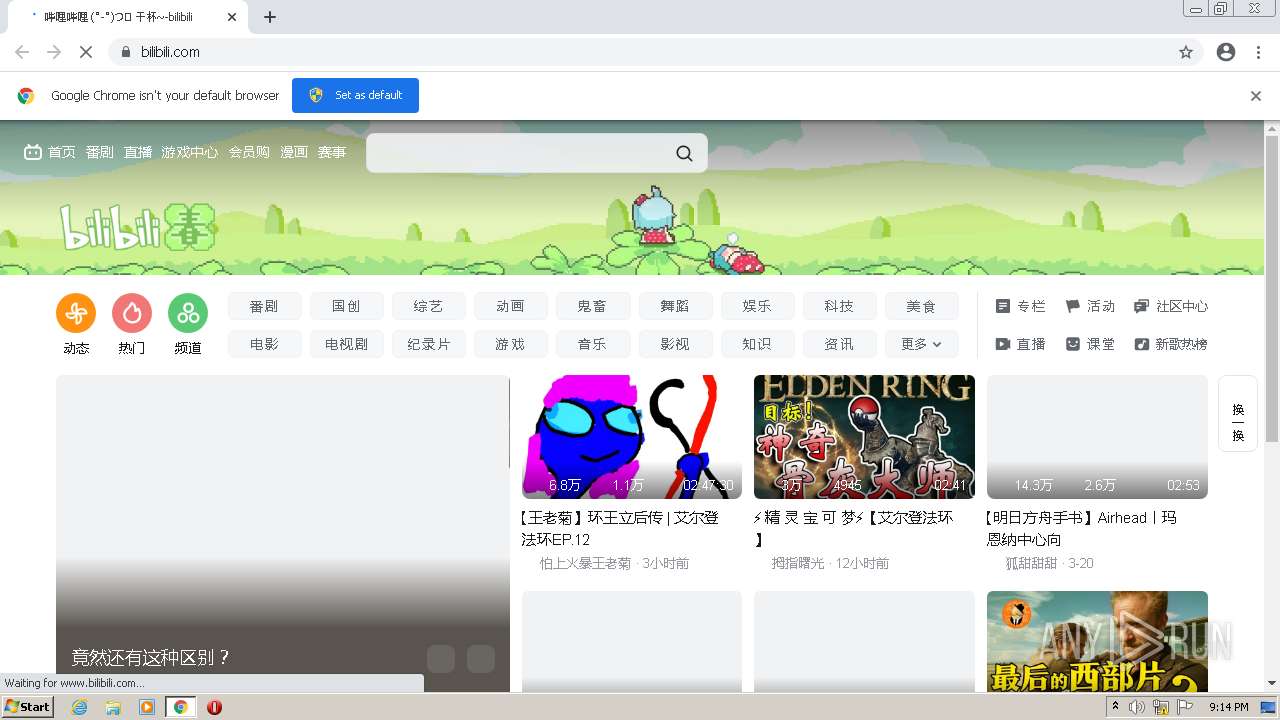Open 首页 with the TV icon
Image resolution: width=1280 pixels, height=720 pixels.
50,152
